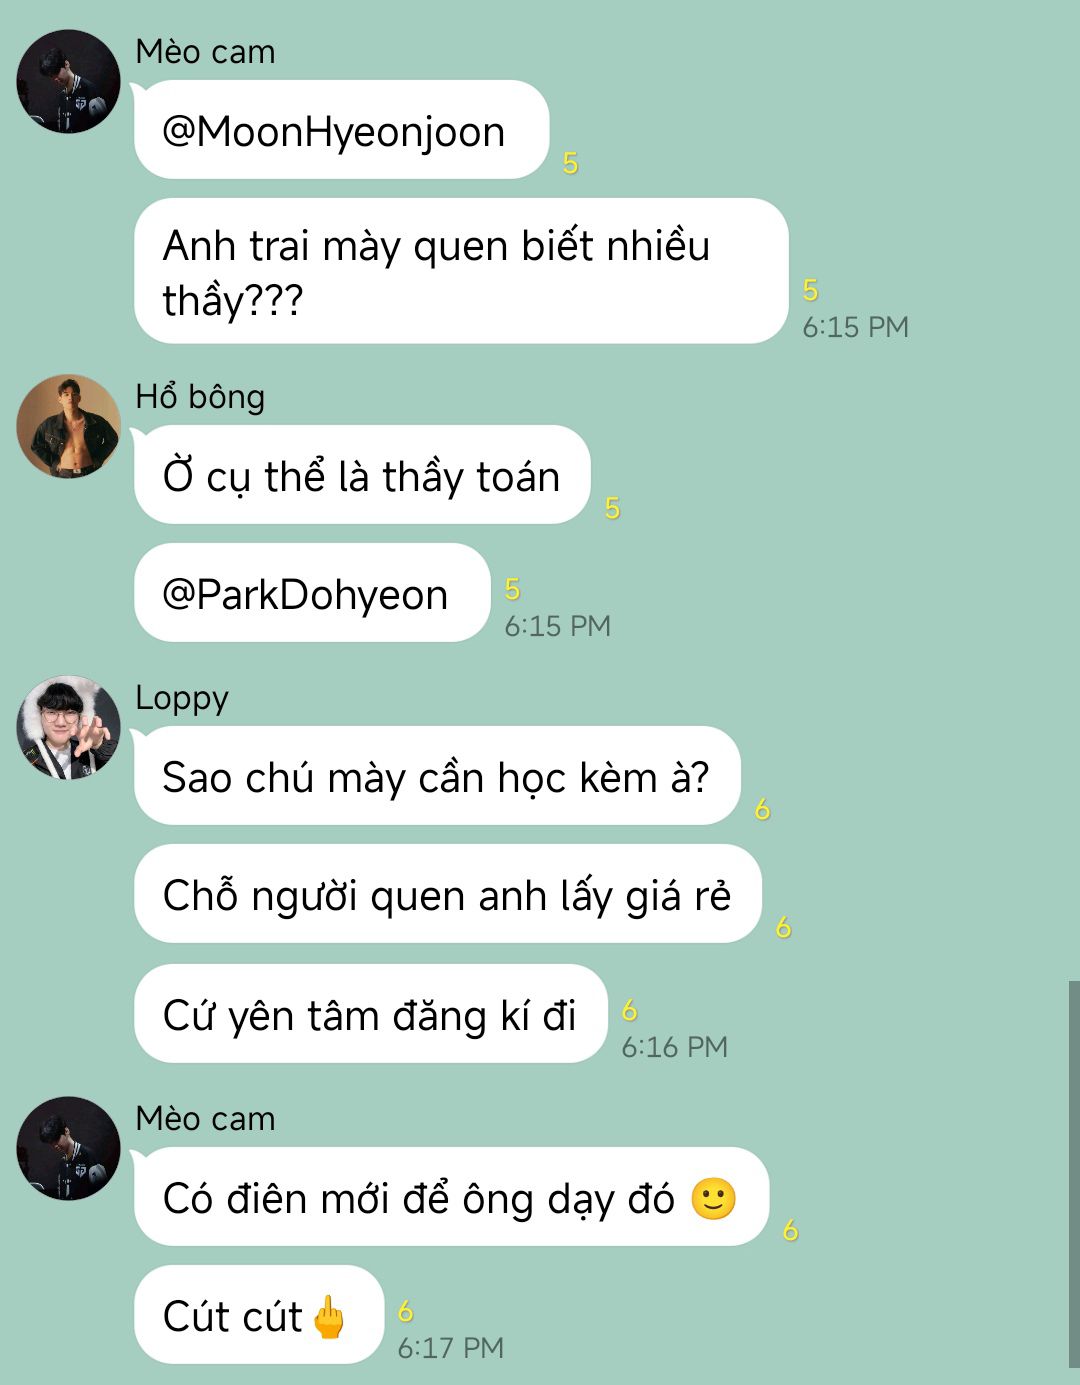Open Loppy's profile avatar
Image resolution: width=1080 pixels, height=1385 pixels.
68,727
